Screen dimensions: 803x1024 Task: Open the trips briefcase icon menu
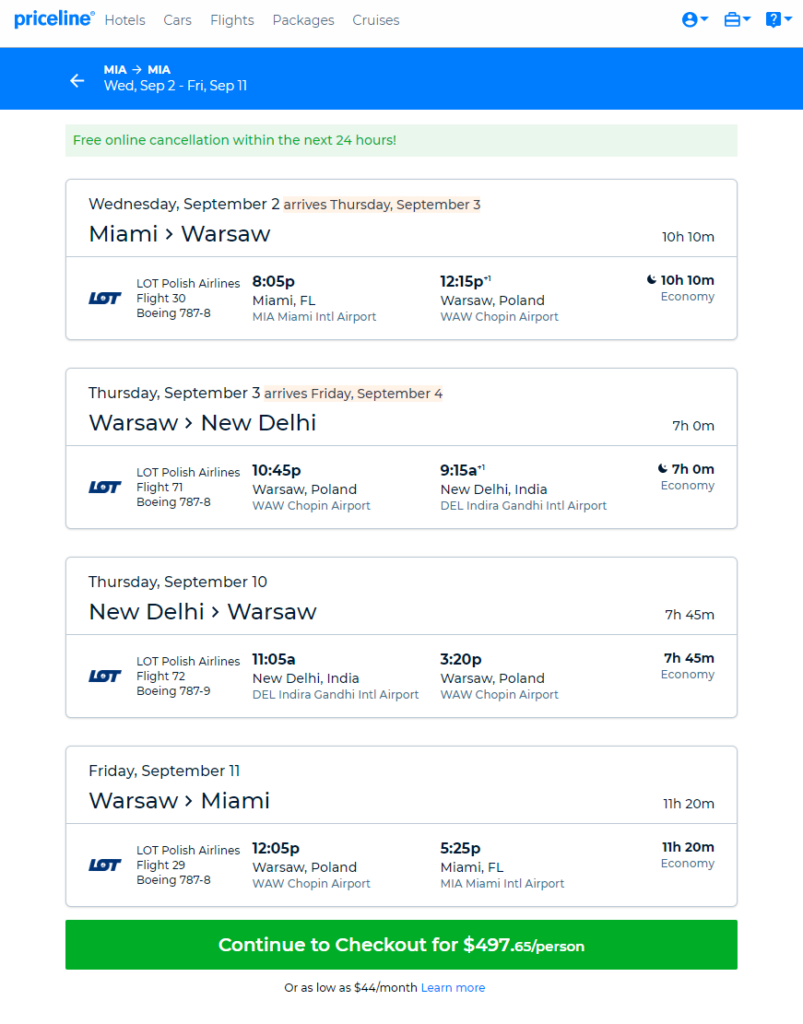pos(732,20)
